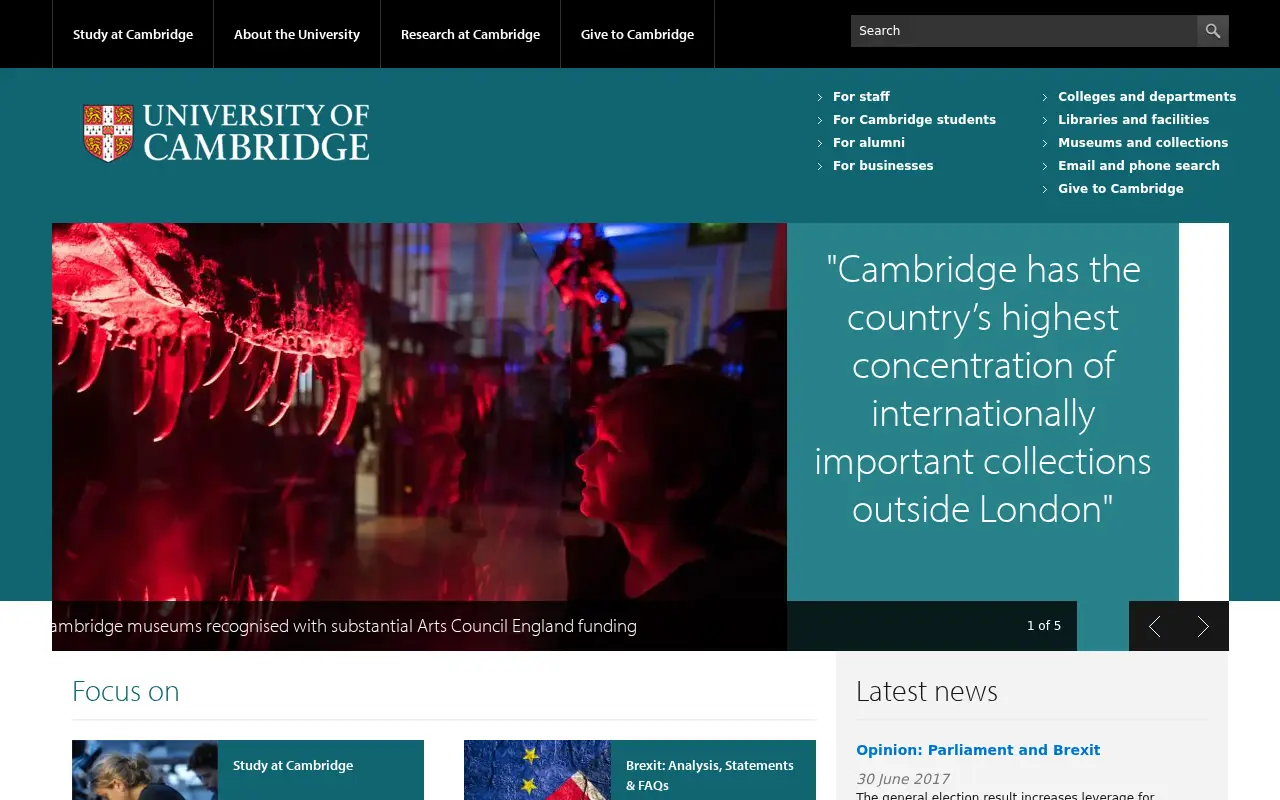Viewport: 1280px width, 800px height.
Task: Open the Study at Cambridge menu
Action: 133,34
